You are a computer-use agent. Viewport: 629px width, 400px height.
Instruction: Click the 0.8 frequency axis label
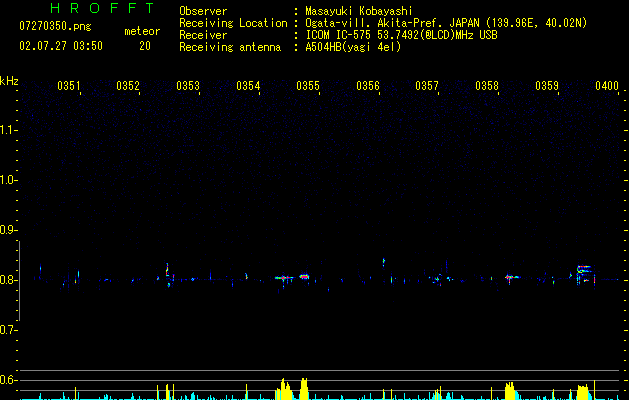tap(8, 280)
